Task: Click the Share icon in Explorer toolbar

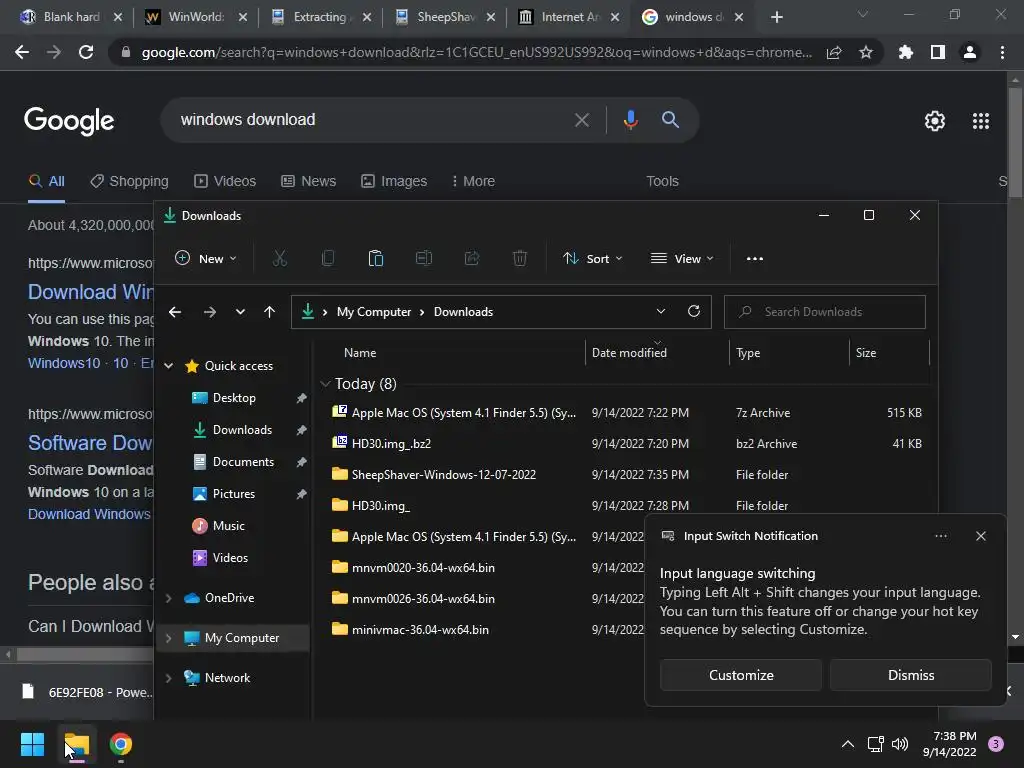Action: (x=472, y=259)
